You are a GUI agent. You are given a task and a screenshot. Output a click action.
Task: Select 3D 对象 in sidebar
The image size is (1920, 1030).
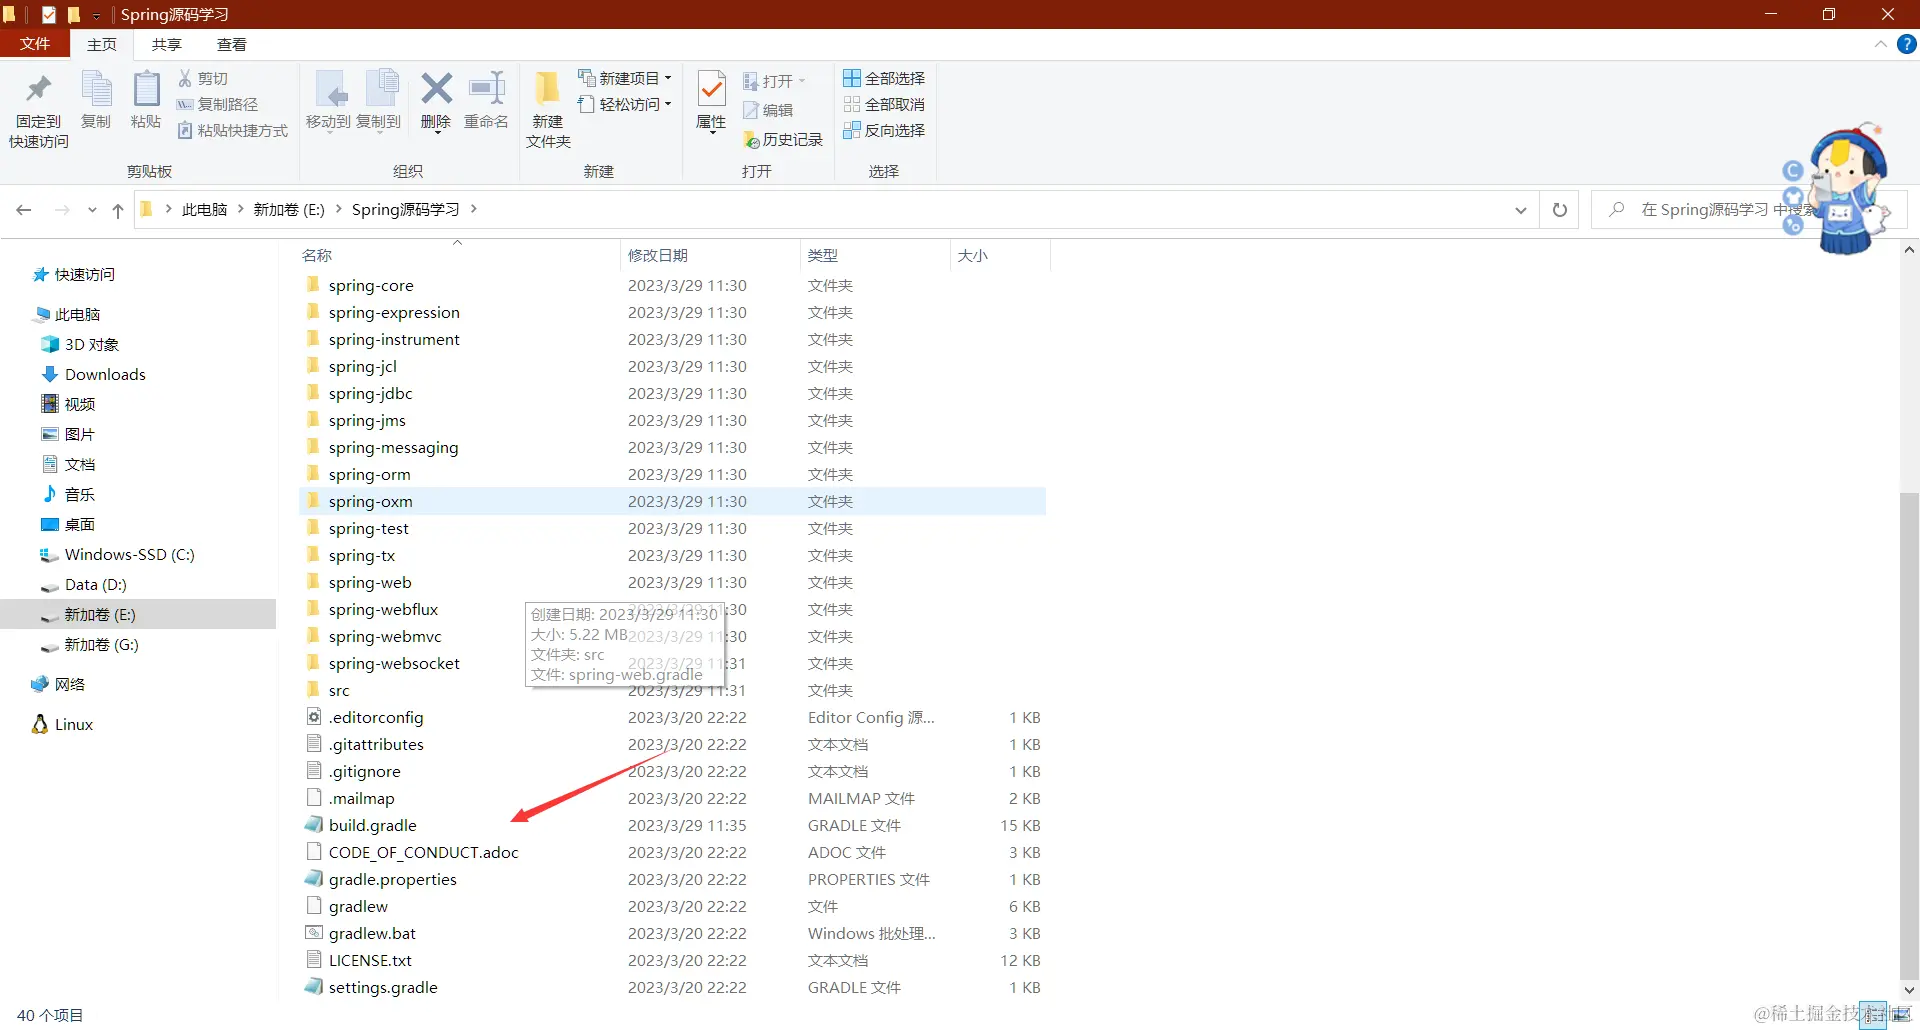coord(91,344)
